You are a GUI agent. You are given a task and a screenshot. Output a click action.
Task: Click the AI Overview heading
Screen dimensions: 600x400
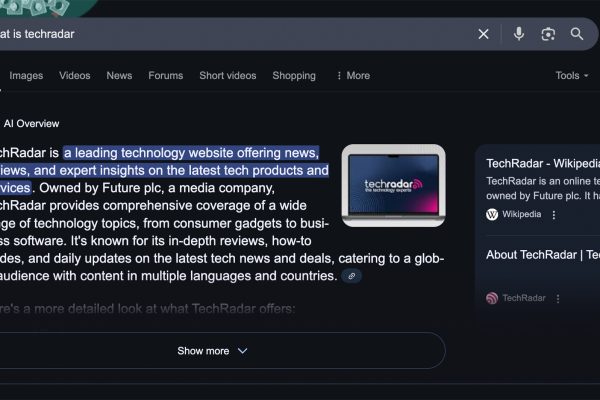(31, 124)
